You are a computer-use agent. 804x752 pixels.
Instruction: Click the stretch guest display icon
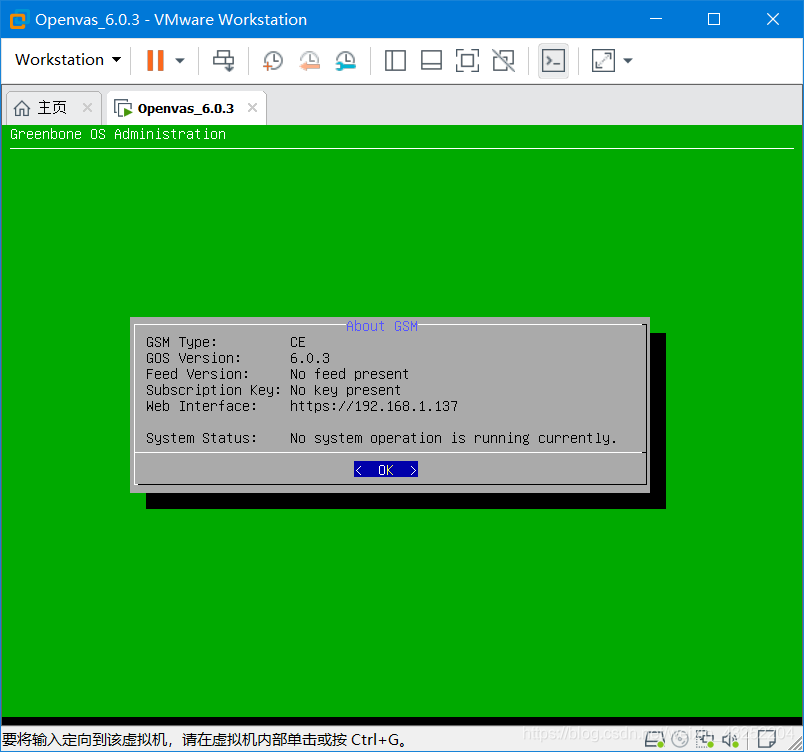pyautogui.click(x=603, y=60)
